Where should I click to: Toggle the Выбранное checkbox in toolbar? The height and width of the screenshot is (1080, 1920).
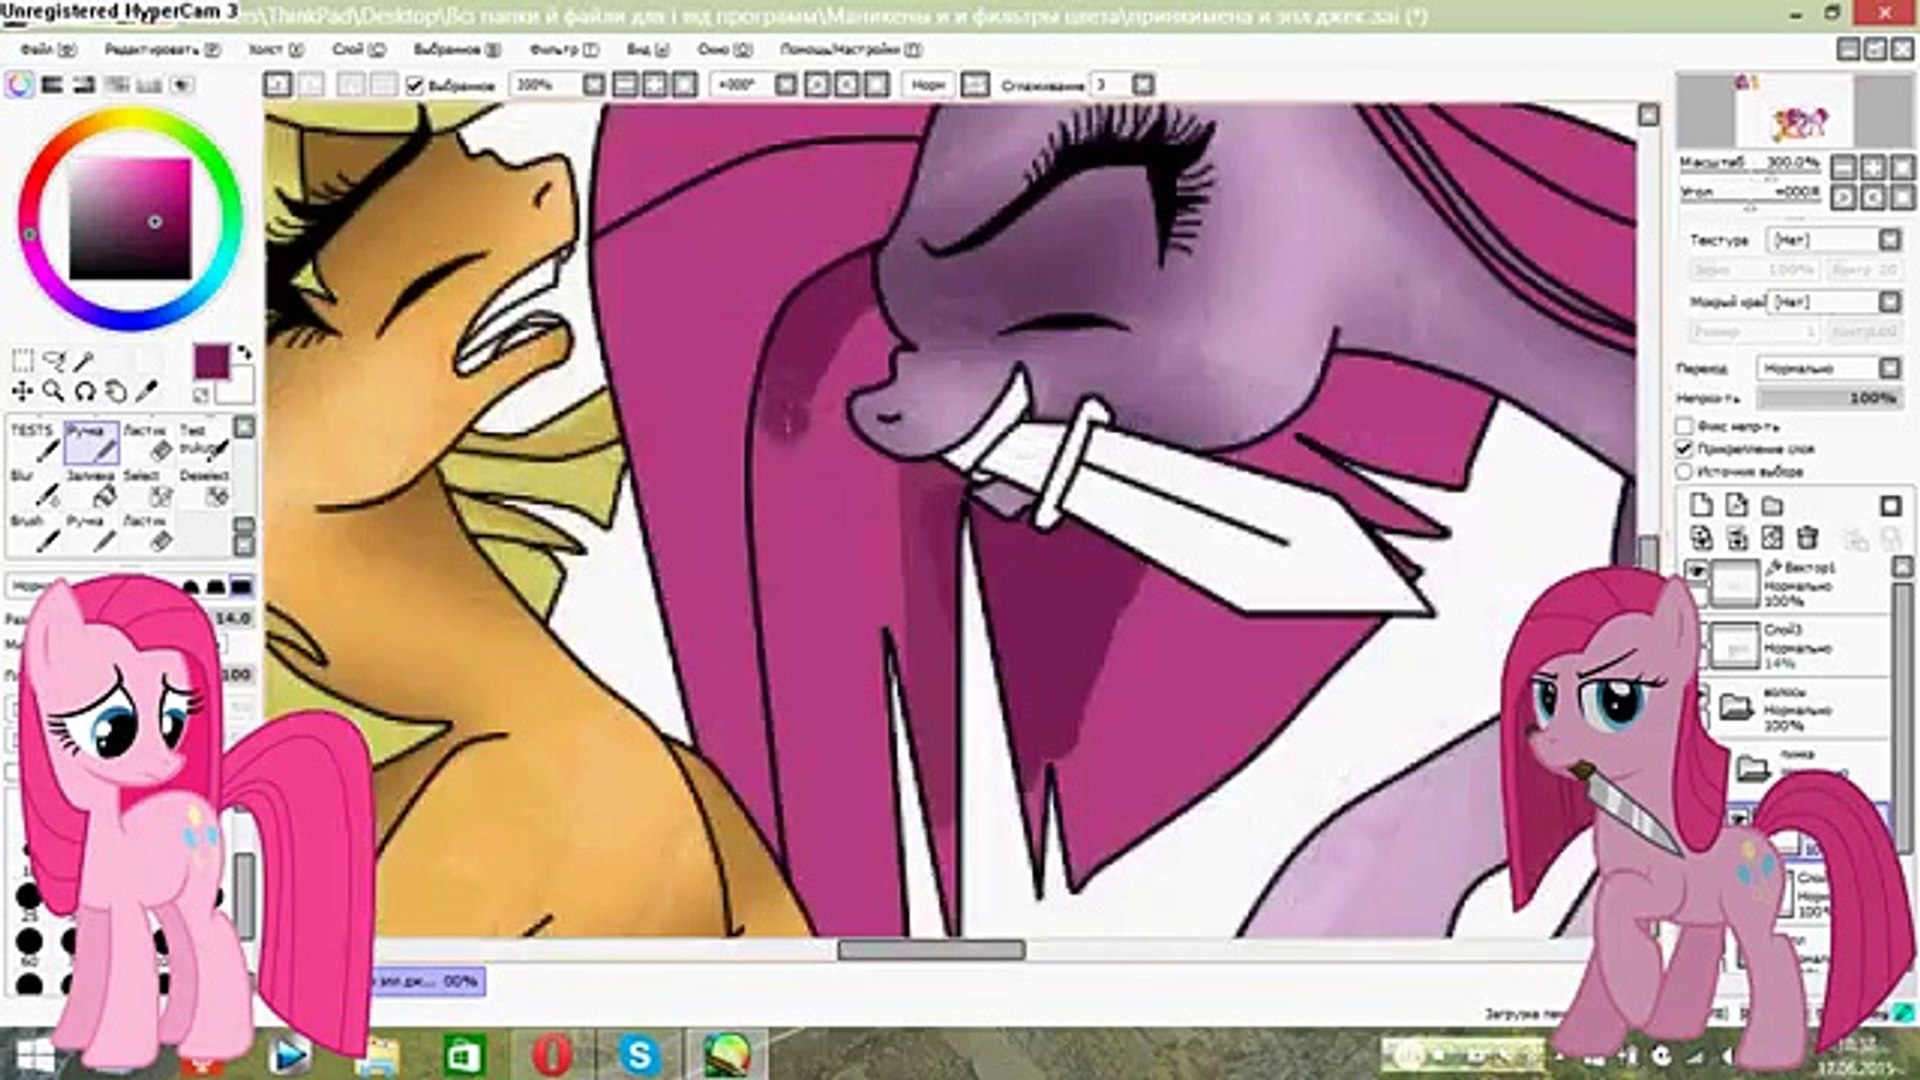[416, 86]
